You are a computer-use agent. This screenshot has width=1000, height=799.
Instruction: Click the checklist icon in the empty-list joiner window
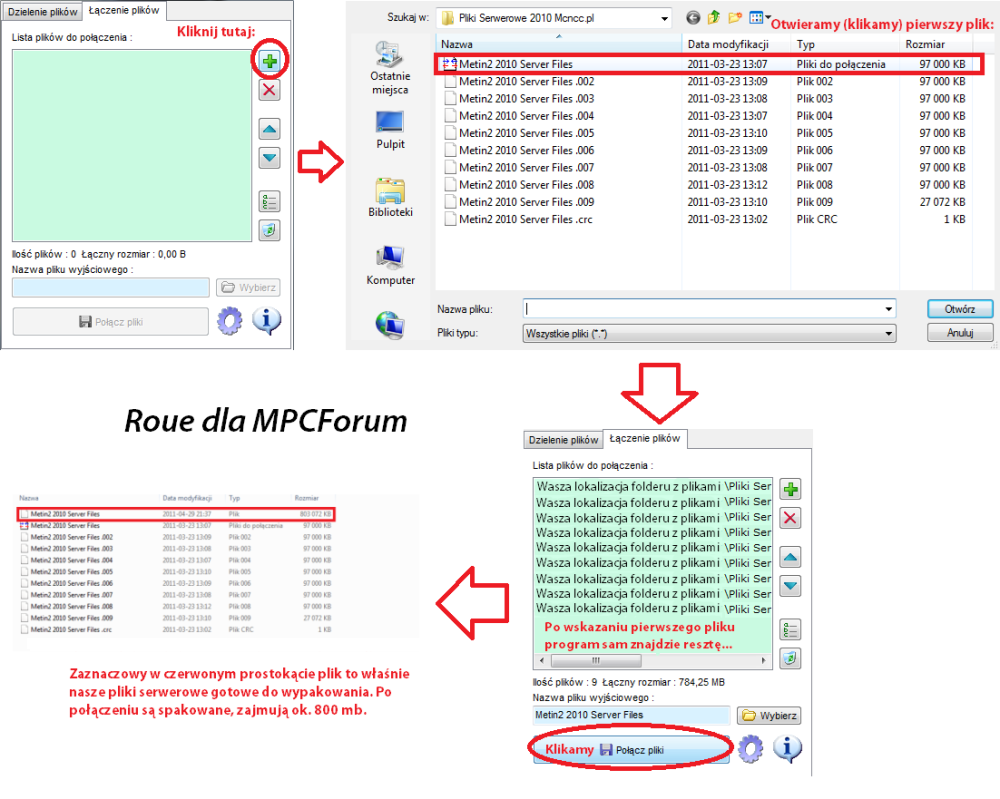coord(270,202)
